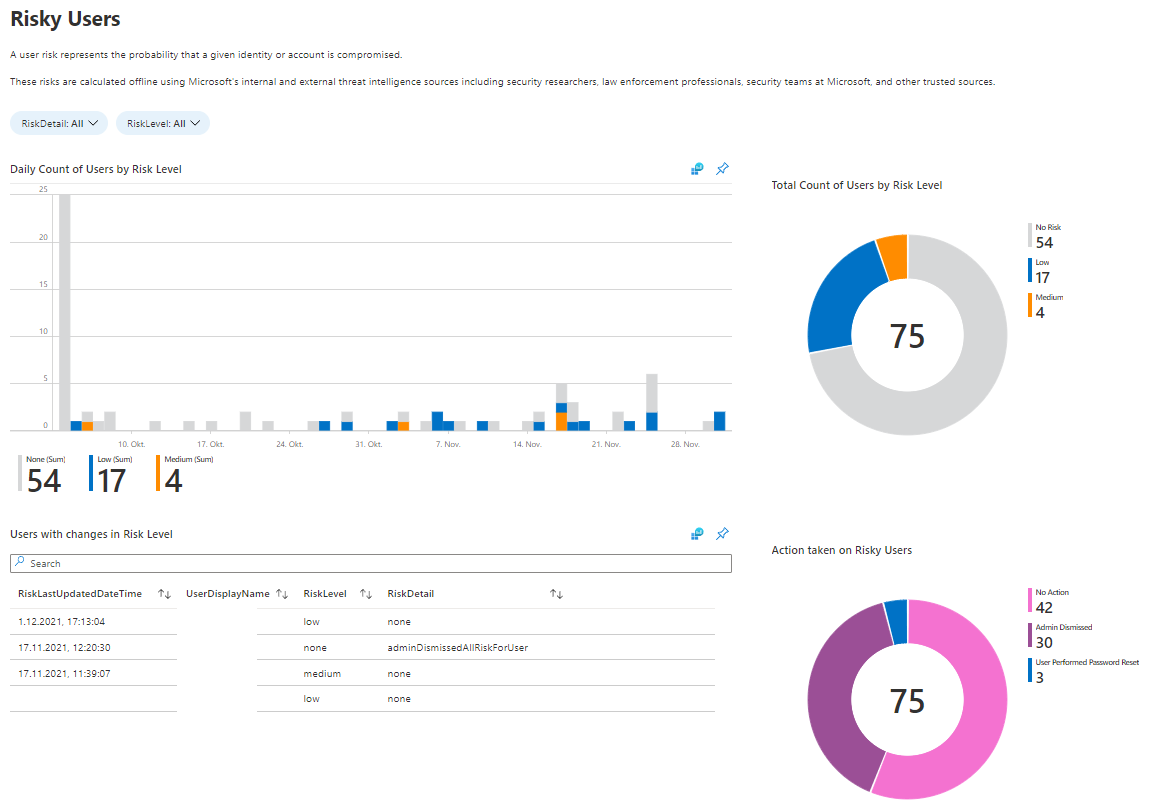
Task: Sort by RiskLevel arrows
Action: coord(366,594)
